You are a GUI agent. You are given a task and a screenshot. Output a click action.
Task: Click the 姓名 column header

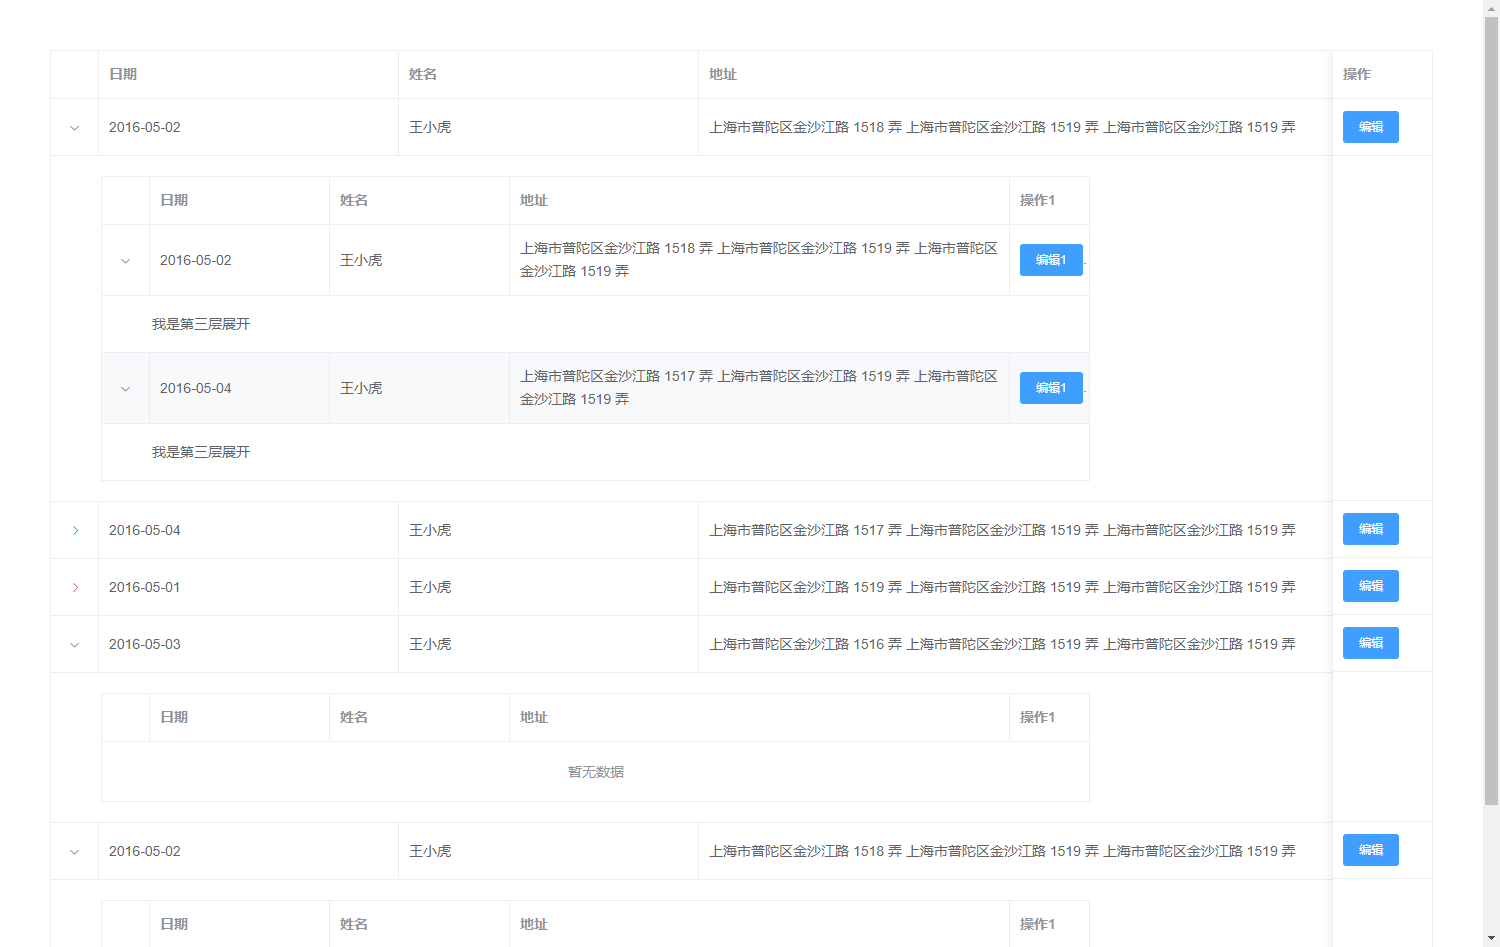[x=424, y=74]
